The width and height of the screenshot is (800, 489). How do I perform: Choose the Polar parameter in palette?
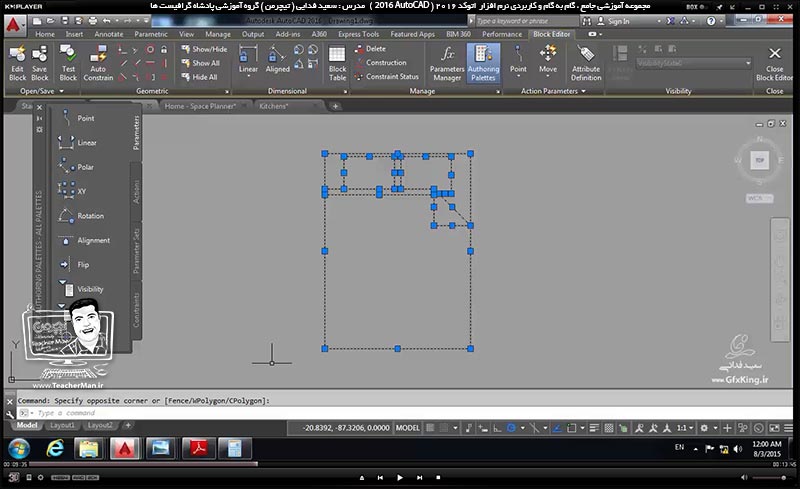coord(77,167)
